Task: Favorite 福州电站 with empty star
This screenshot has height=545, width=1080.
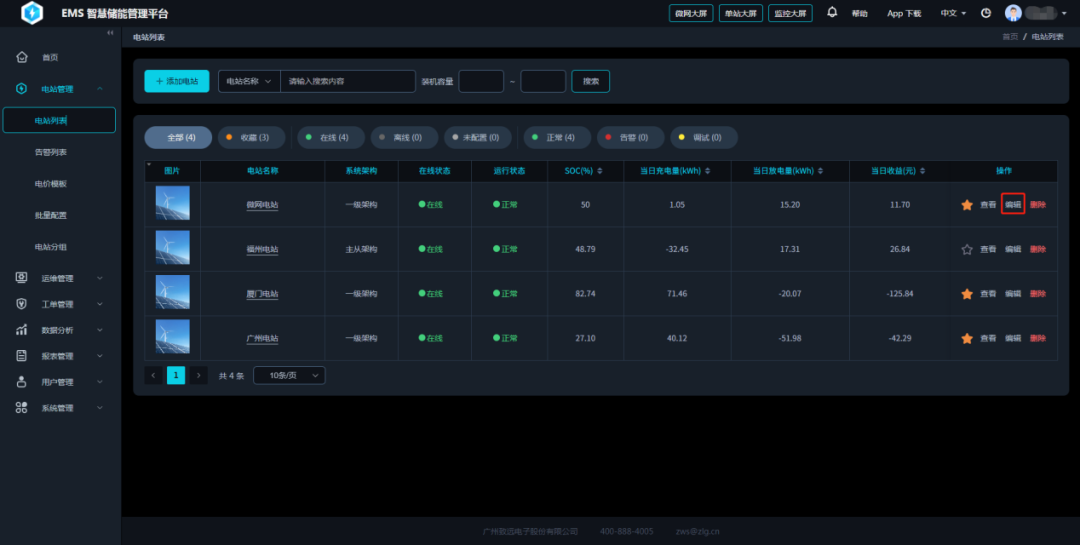Action: 967,249
